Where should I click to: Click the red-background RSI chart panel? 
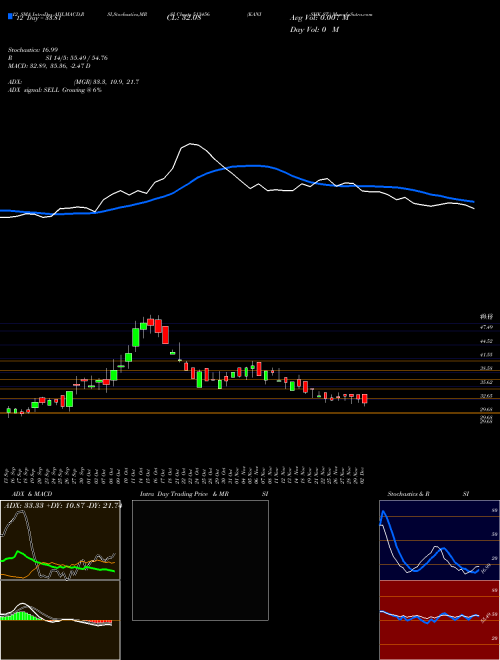tap(439, 620)
